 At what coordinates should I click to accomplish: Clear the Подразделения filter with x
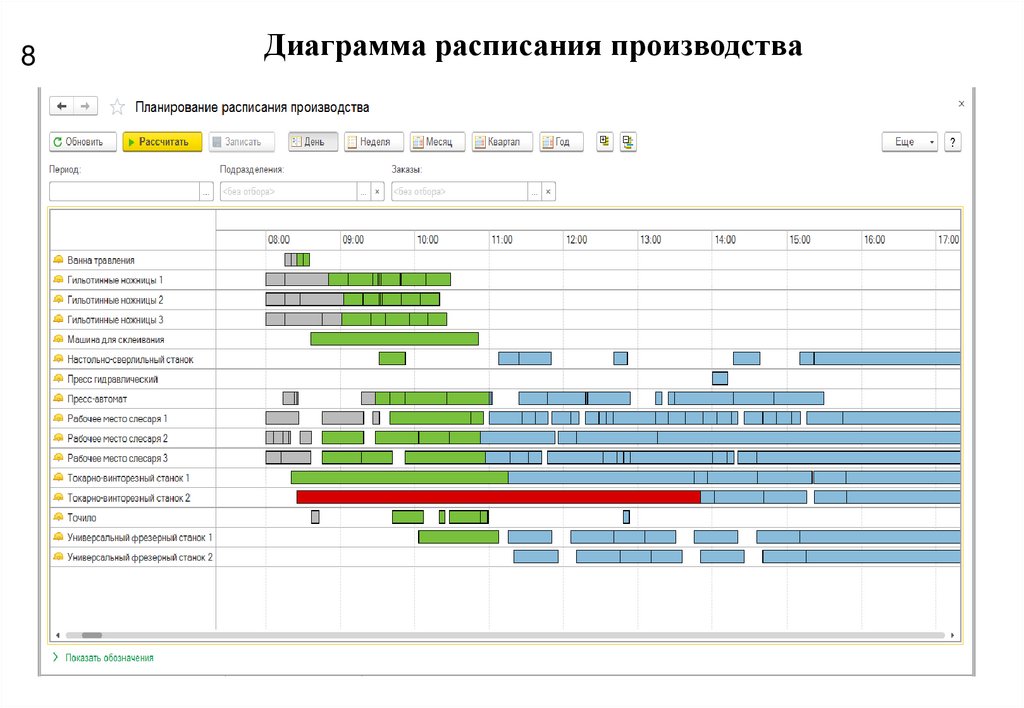tap(377, 191)
